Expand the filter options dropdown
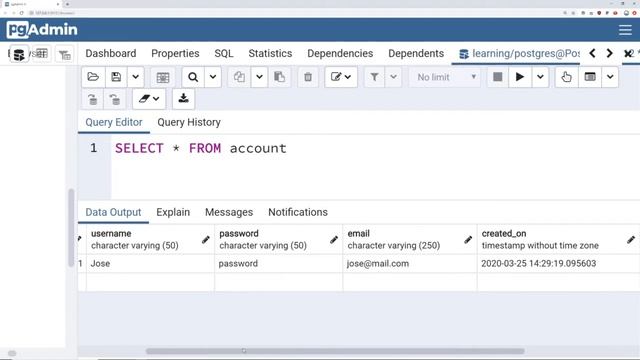The image size is (640, 360). pyautogui.click(x=393, y=77)
